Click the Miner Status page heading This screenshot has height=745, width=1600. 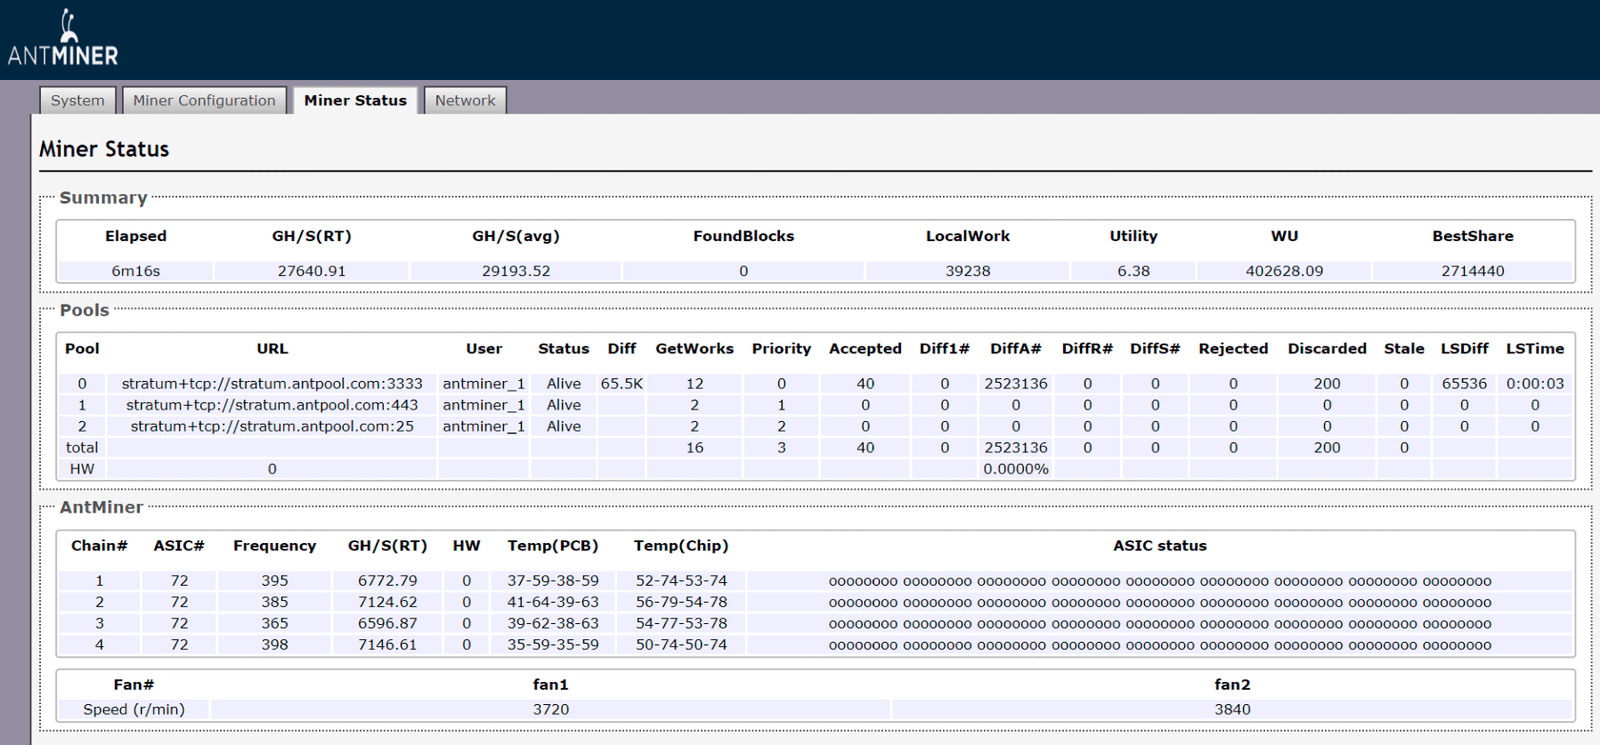(104, 149)
